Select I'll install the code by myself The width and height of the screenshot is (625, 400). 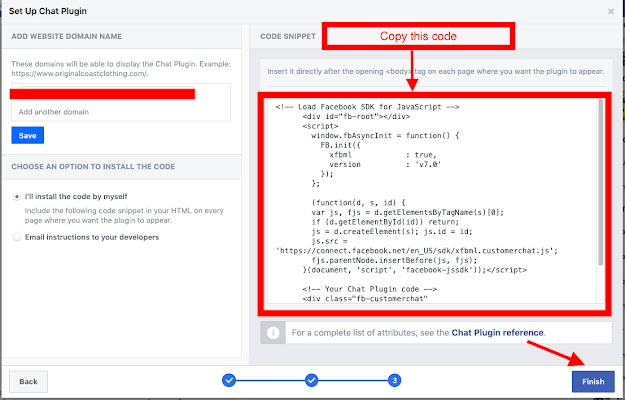(17, 197)
